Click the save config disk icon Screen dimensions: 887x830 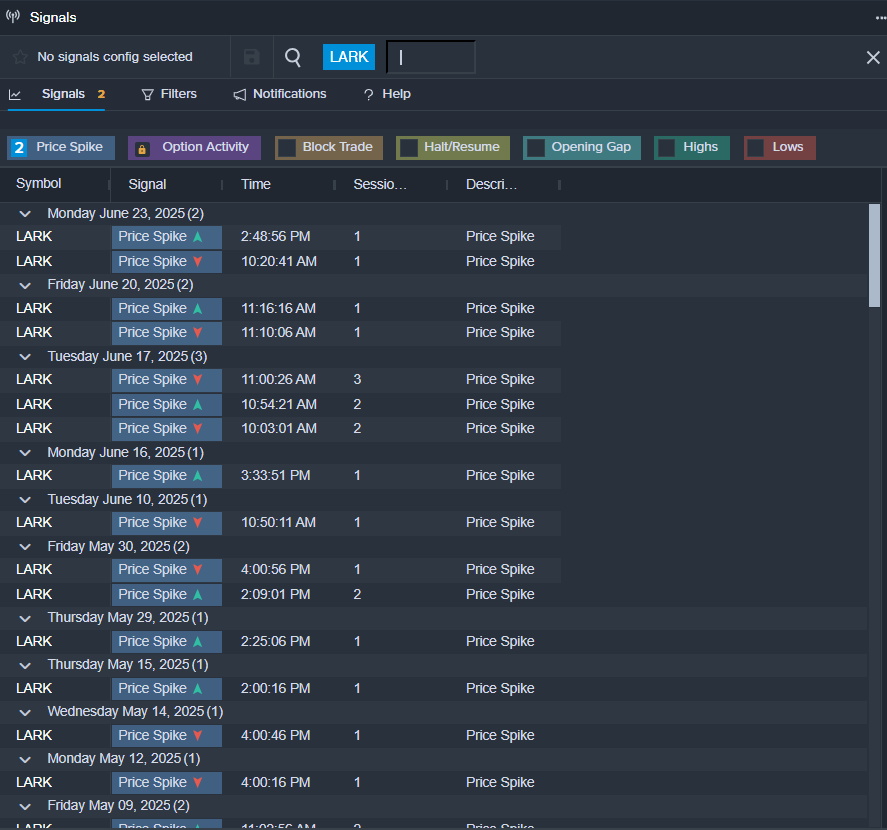252,57
